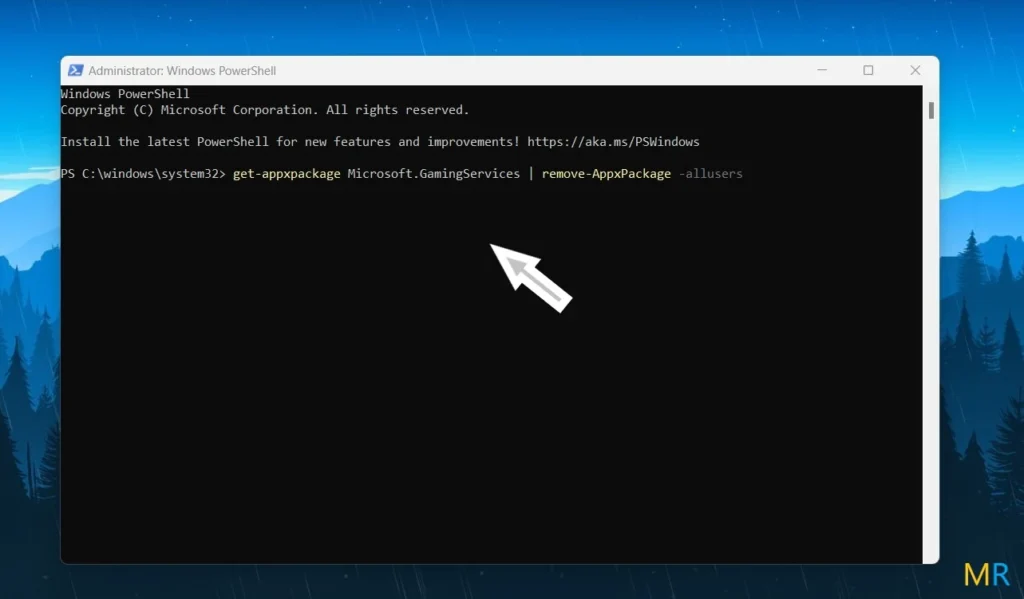Click the 'Administrator: Windows PowerShell' title text
Screen dimensions: 1024x599
[x=182, y=71]
